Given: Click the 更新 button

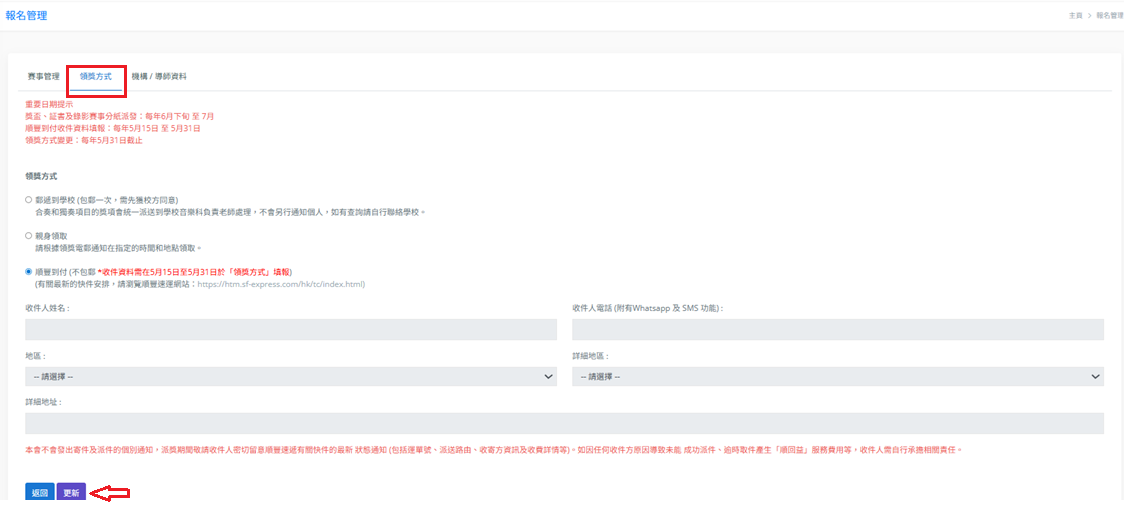Looking at the screenshot, I should tap(71, 493).
